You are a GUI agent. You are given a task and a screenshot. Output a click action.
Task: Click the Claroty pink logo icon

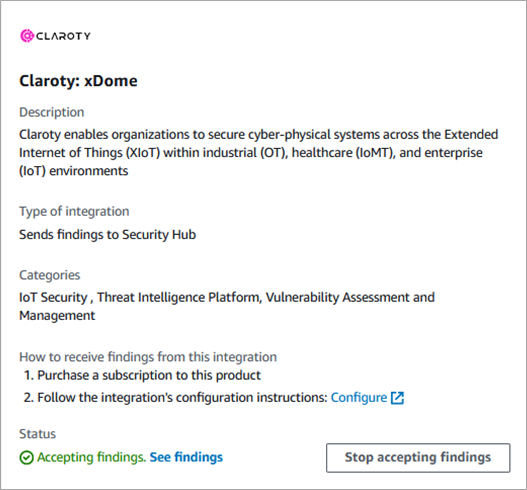(27, 36)
